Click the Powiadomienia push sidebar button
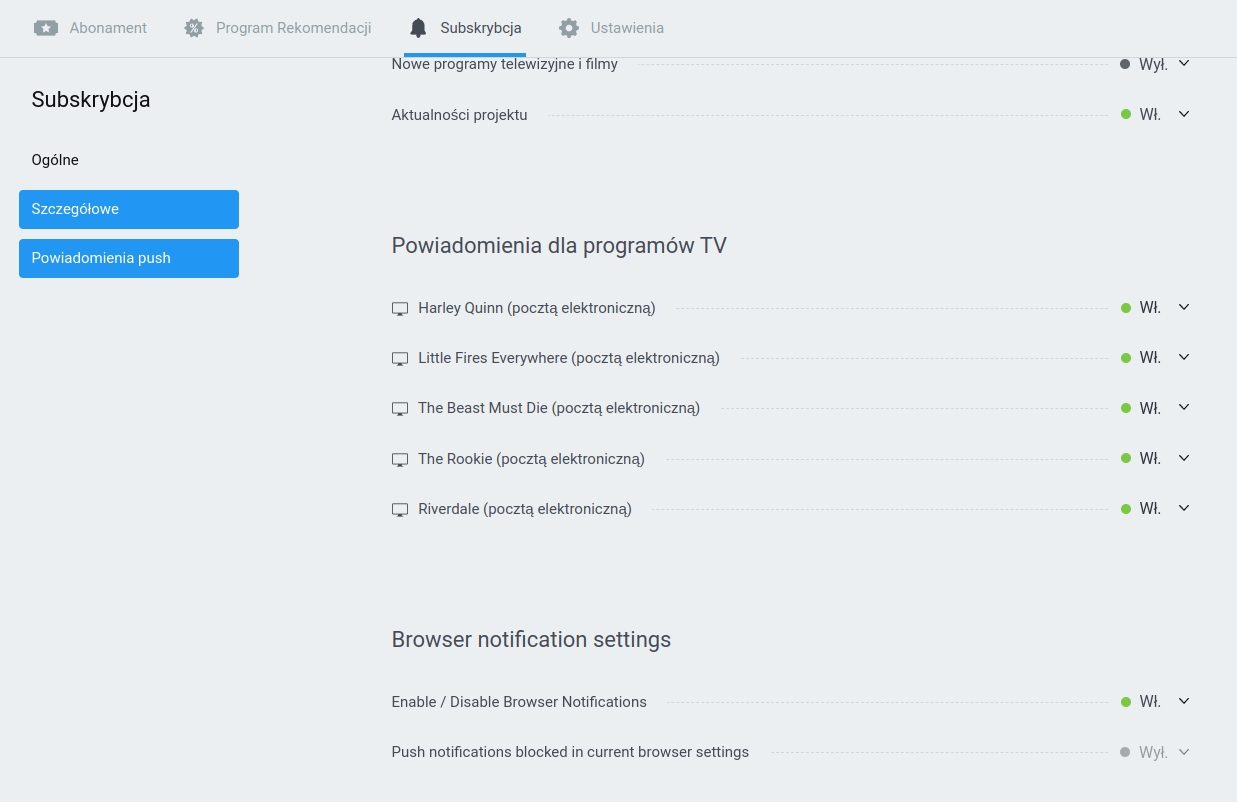The width and height of the screenshot is (1237, 802). click(x=129, y=258)
